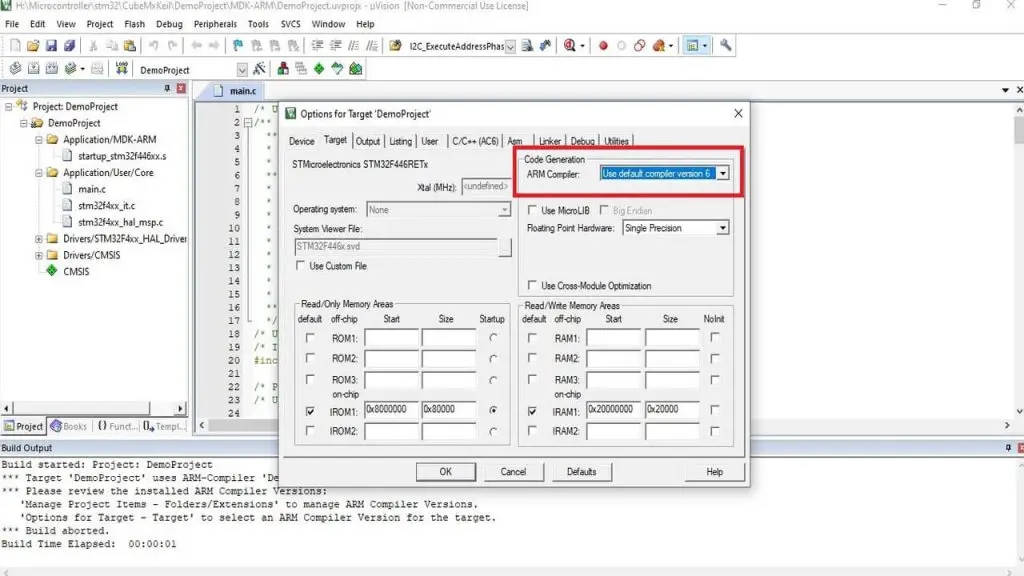
Task: Click the IROM1 Start address field
Action: pyautogui.click(x=391, y=409)
